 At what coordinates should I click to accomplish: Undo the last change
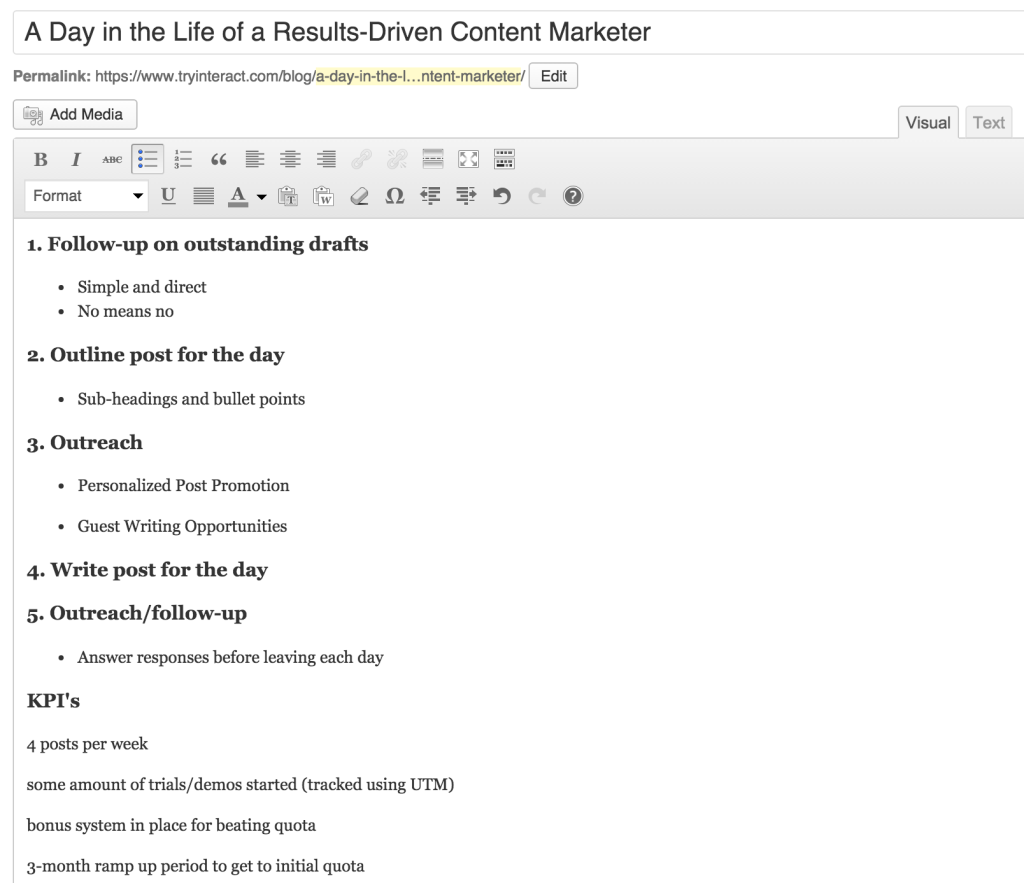[502, 196]
